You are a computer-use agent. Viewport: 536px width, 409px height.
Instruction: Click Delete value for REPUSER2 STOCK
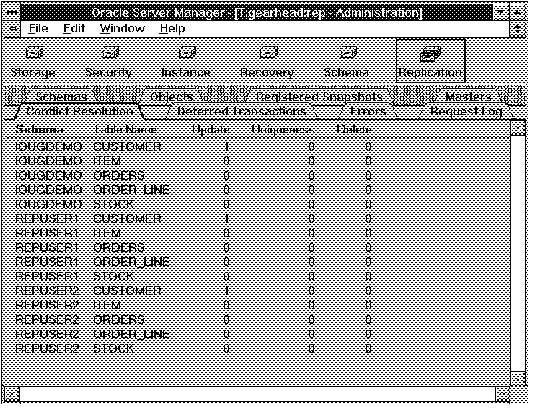(x=368, y=348)
